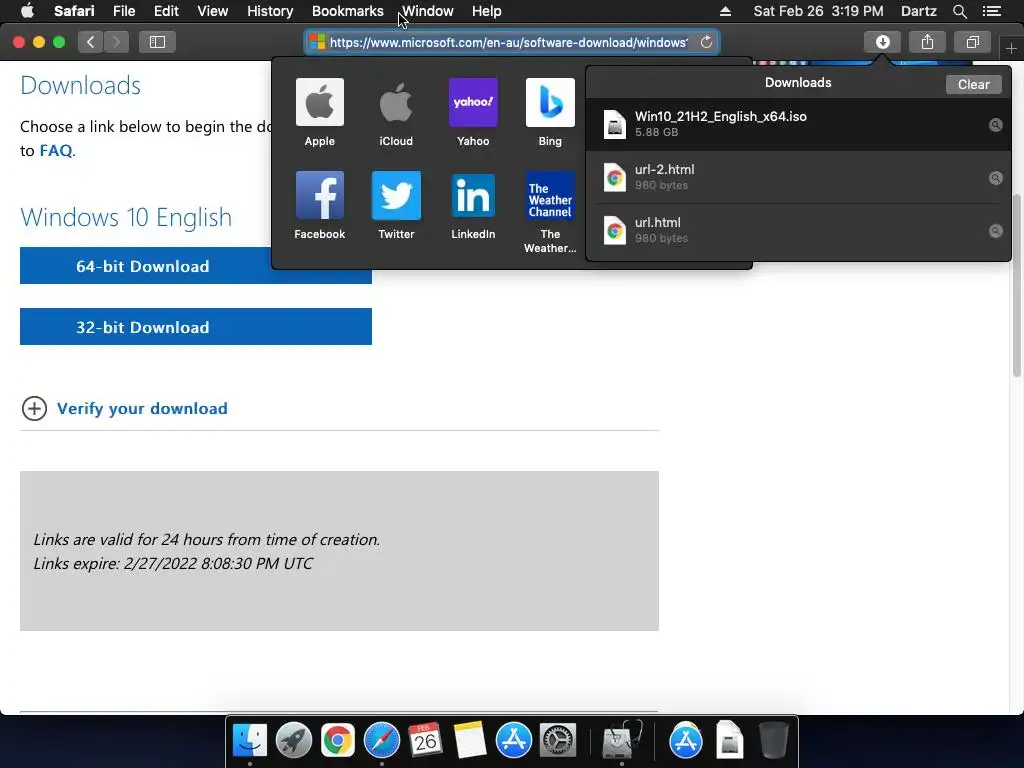Open the iCloud favorite tile

pyautogui.click(x=396, y=113)
